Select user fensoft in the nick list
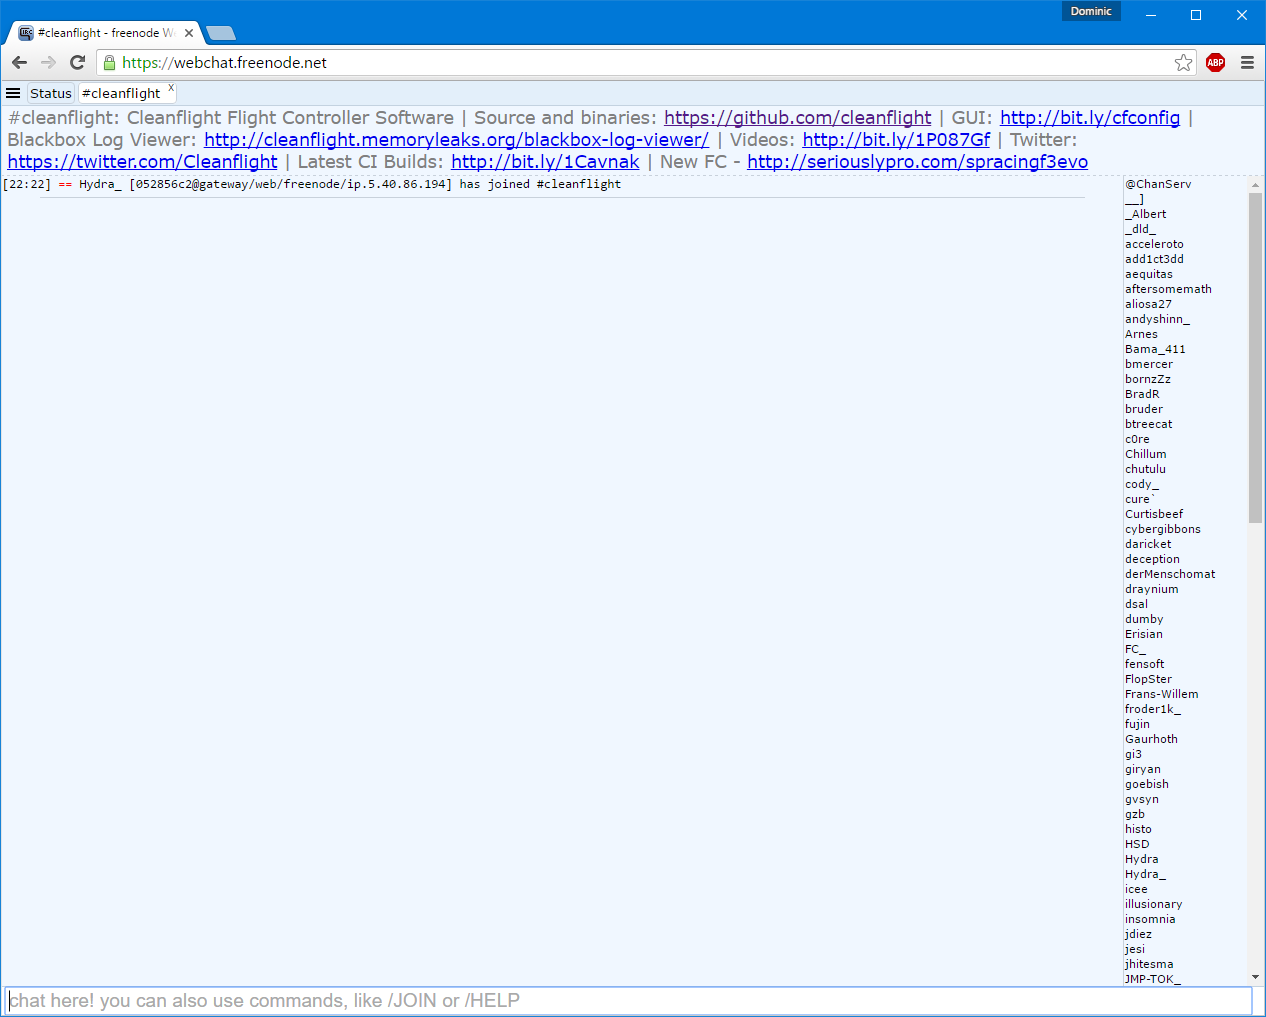The height and width of the screenshot is (1017, 1266). tap(1145, 664)
